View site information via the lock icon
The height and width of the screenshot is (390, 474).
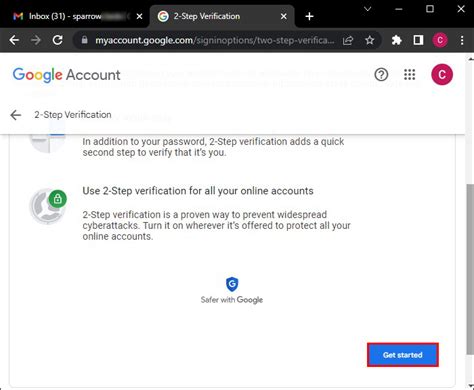[85, 40]
